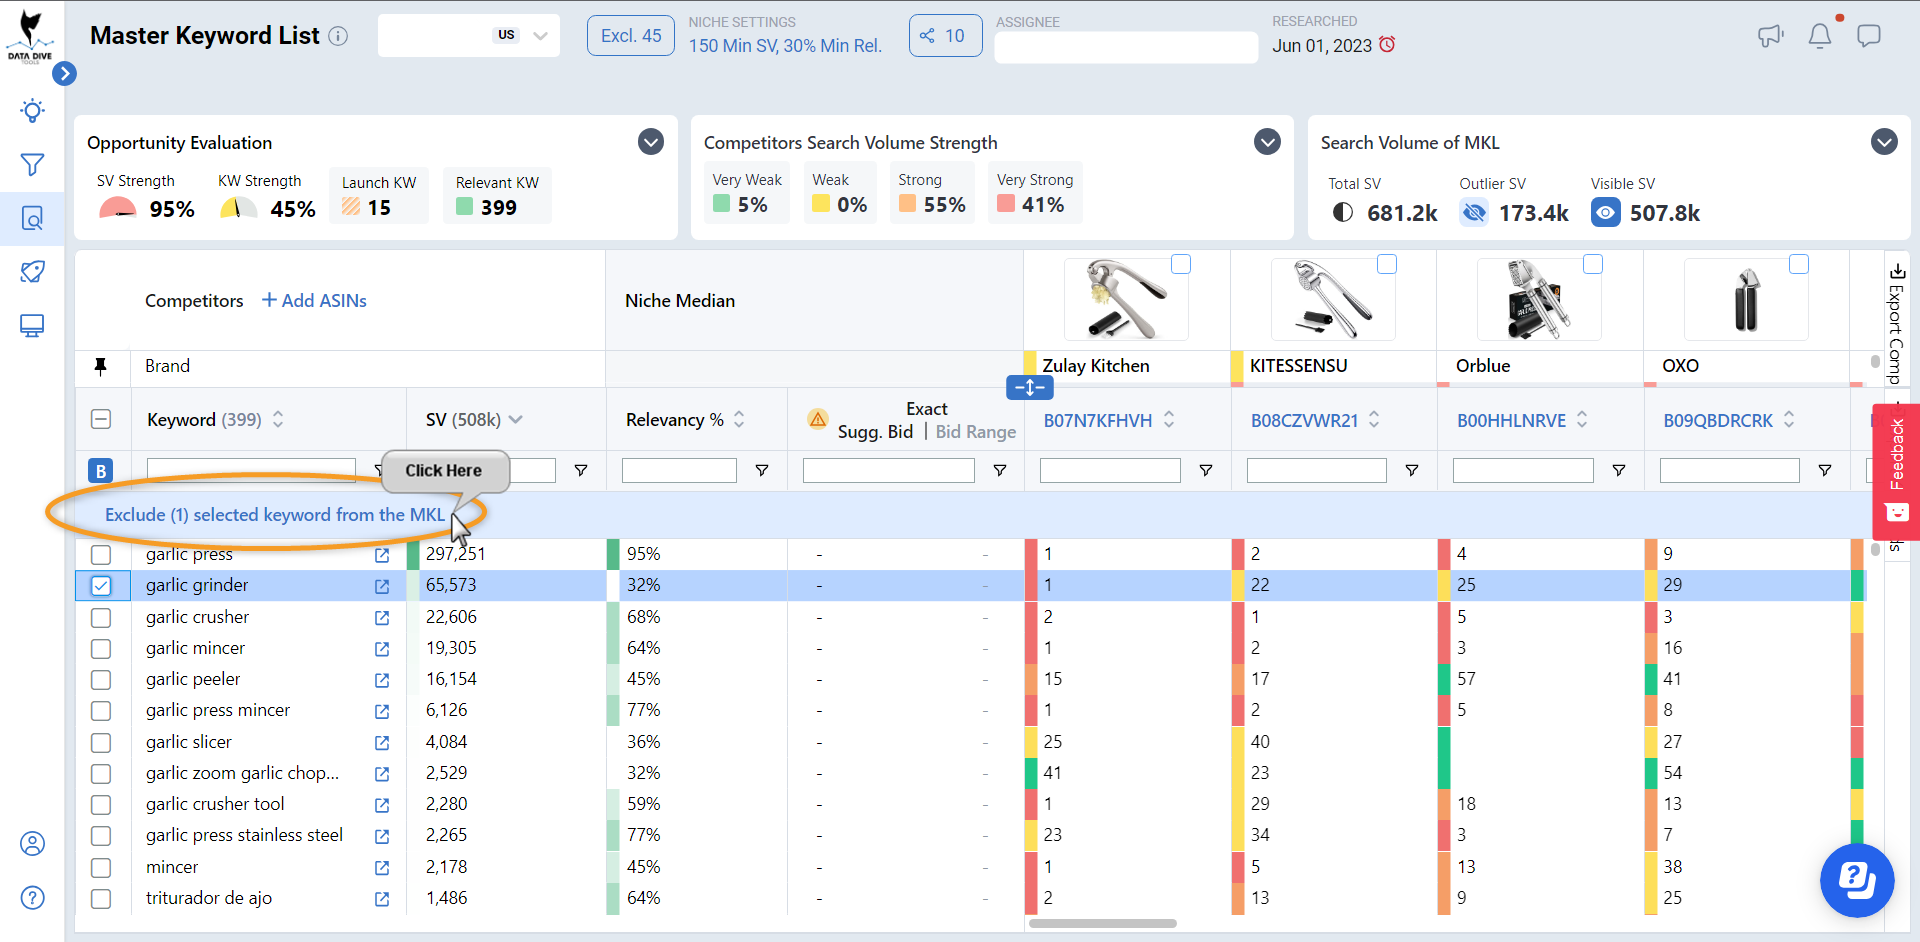Click the info icon beside Master Keyword List
The image size is (1920, 942).
tap(338, 36)
